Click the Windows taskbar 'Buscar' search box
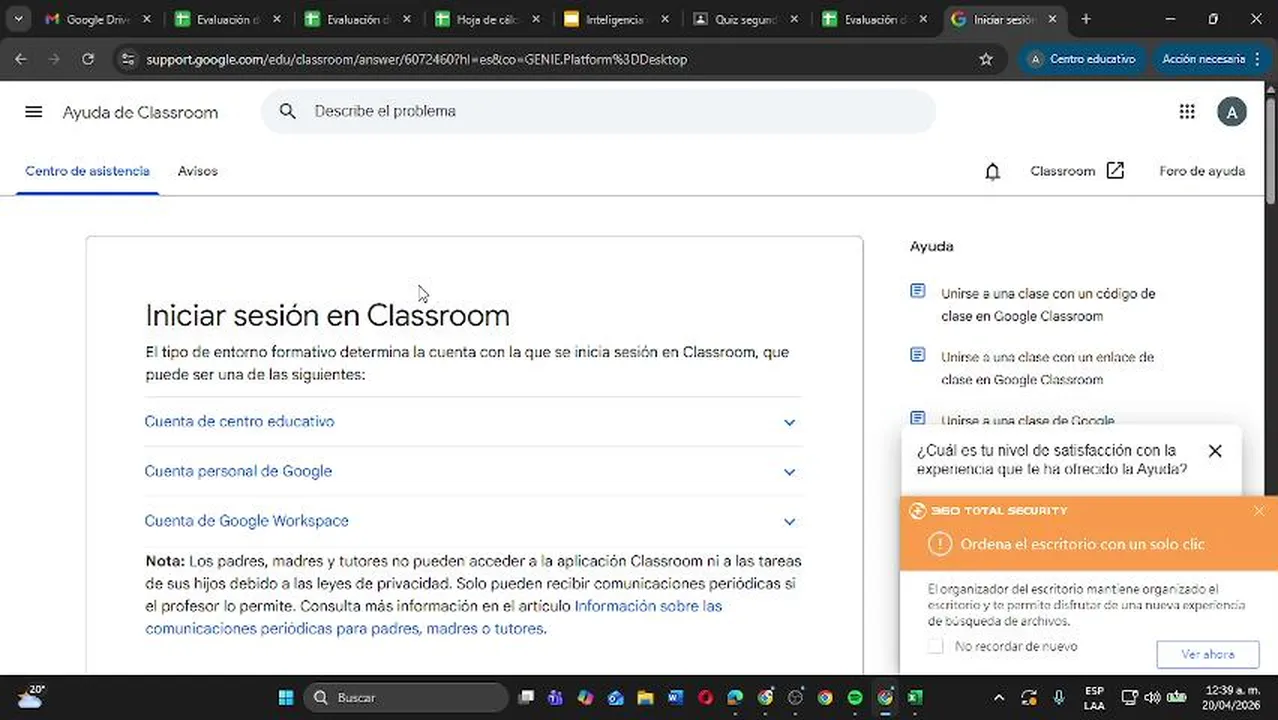Image resolution: width=1278 pixels, height=720 pixels. tap(405, 697)
